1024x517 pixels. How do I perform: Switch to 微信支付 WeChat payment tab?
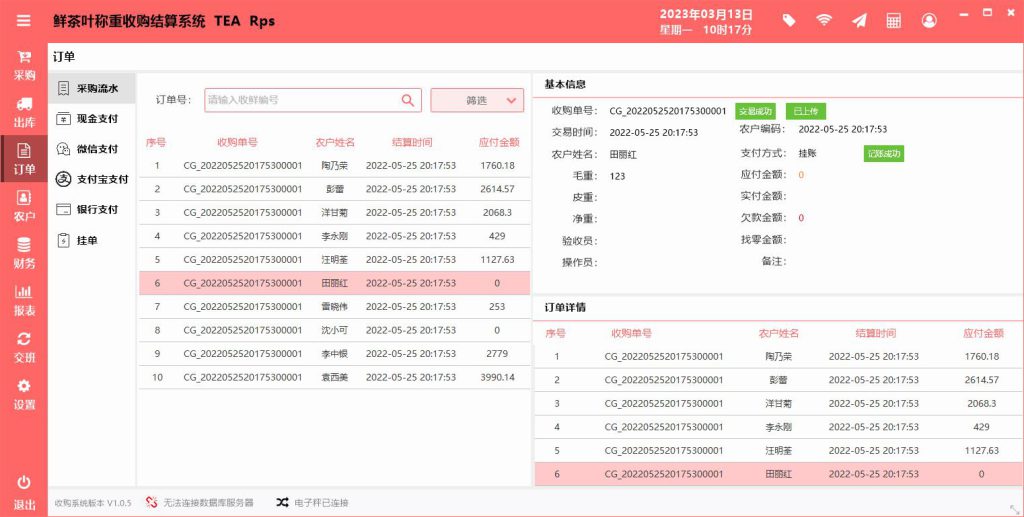91,149
